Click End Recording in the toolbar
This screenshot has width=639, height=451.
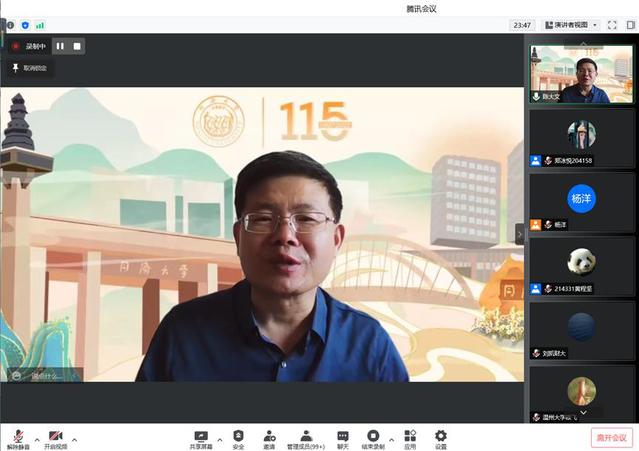[373, 439]
